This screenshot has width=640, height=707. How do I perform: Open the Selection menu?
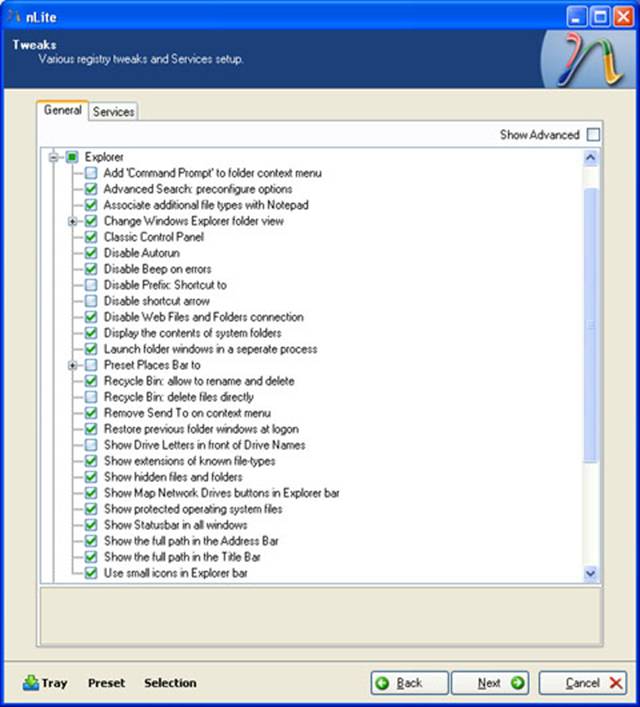(170, 683)
